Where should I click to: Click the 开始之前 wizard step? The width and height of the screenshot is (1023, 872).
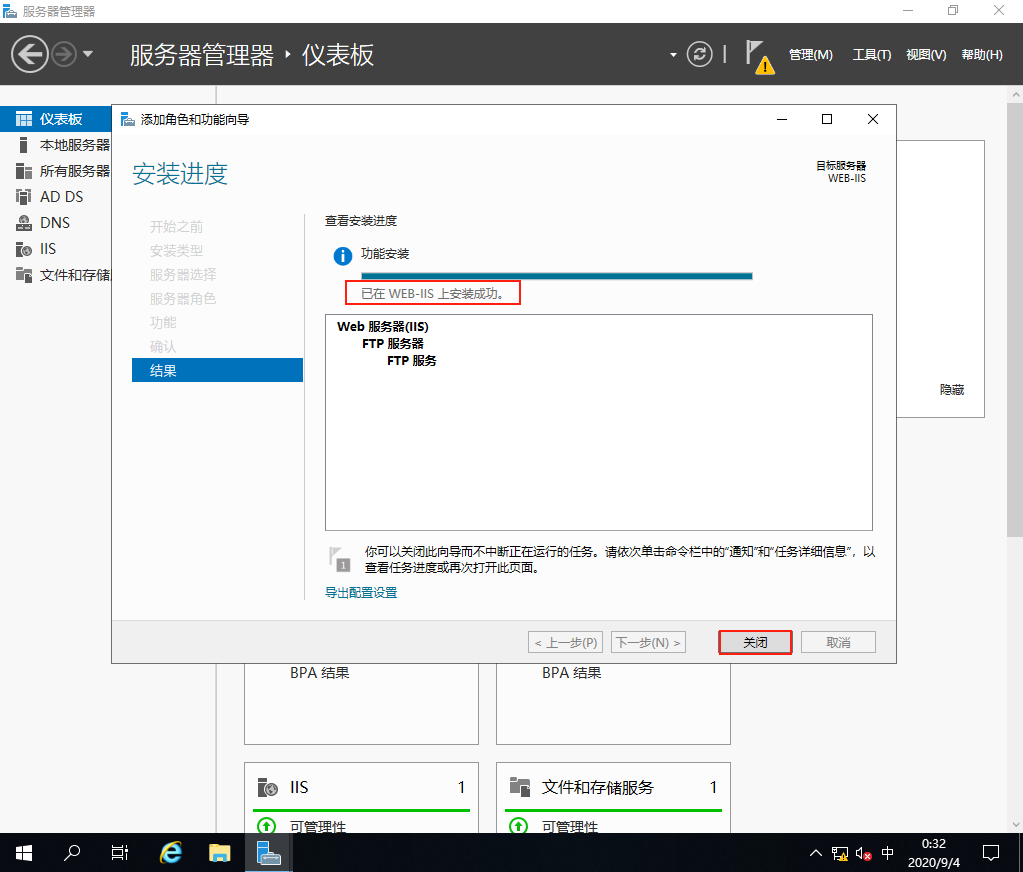click(x=176, y=226)
